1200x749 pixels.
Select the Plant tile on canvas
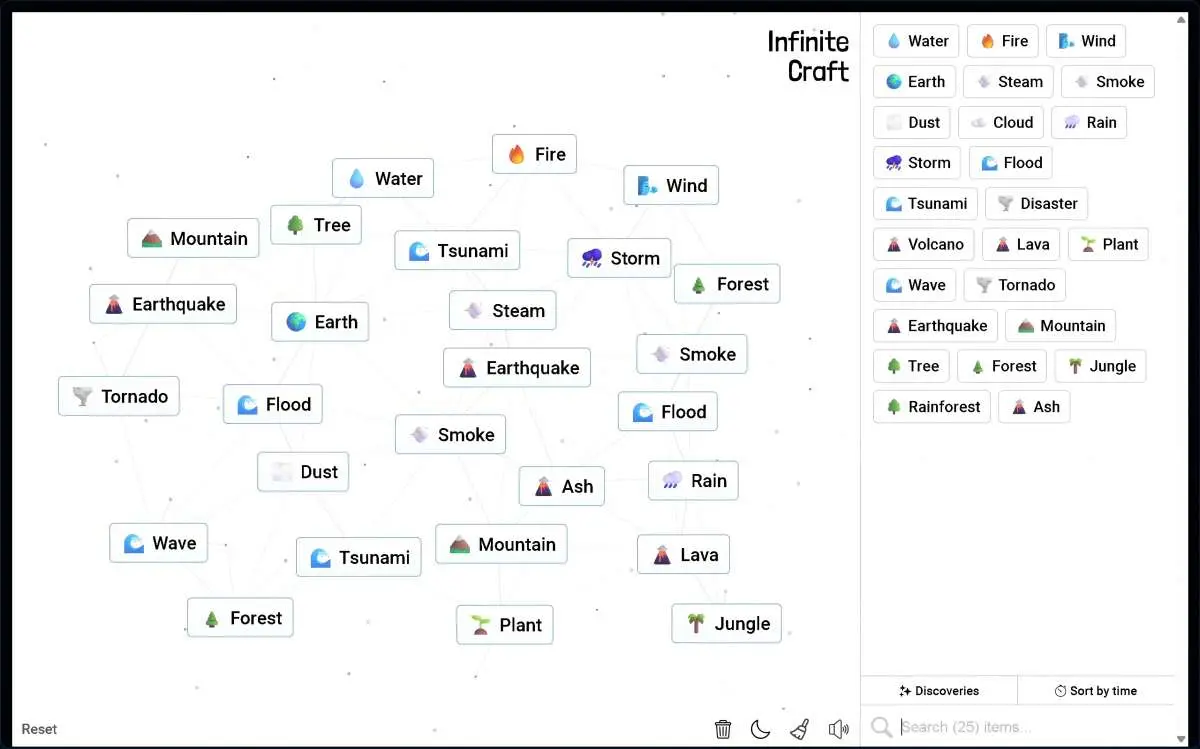[505, 625]
